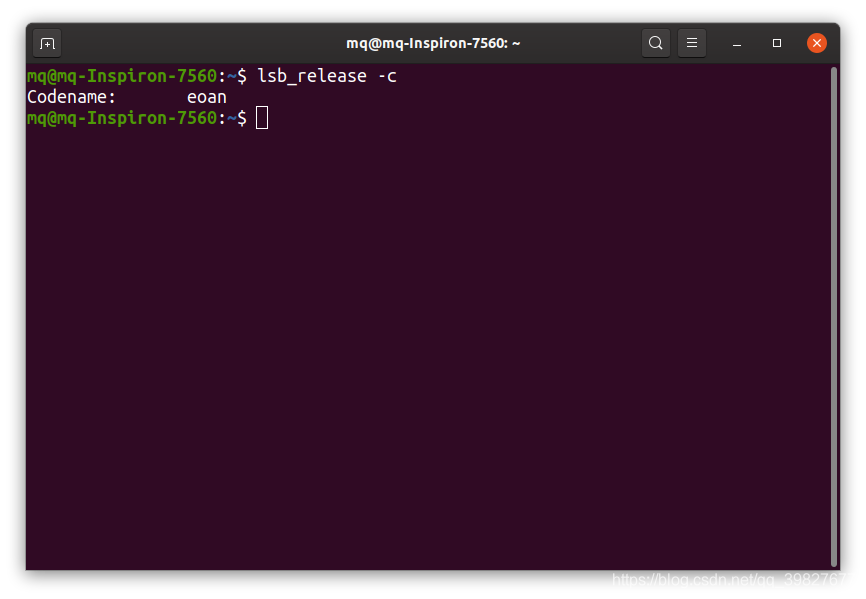866x599 pixels.
Task: Minimize the terminal window
Action: pos(737,44)
